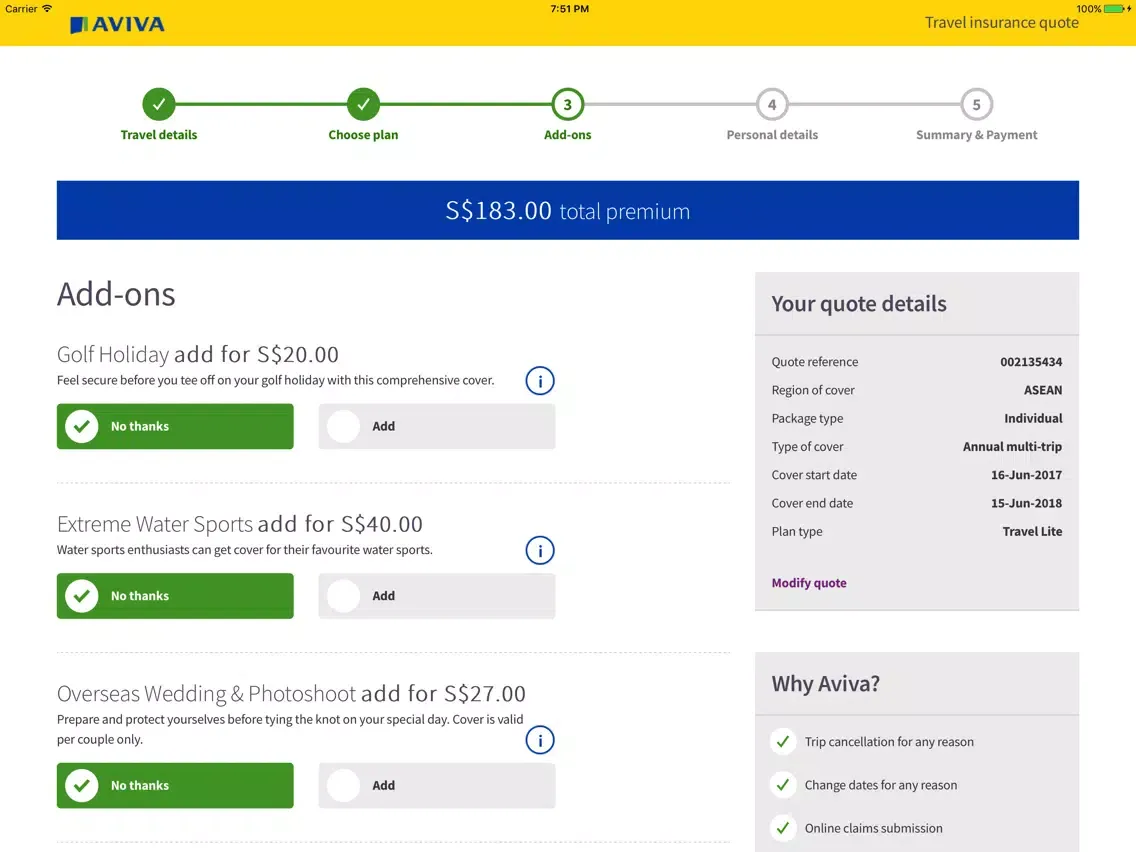Tap the S$183.00 total premium banner
This screenshot has width=1136, height=852.
(567, 210)
